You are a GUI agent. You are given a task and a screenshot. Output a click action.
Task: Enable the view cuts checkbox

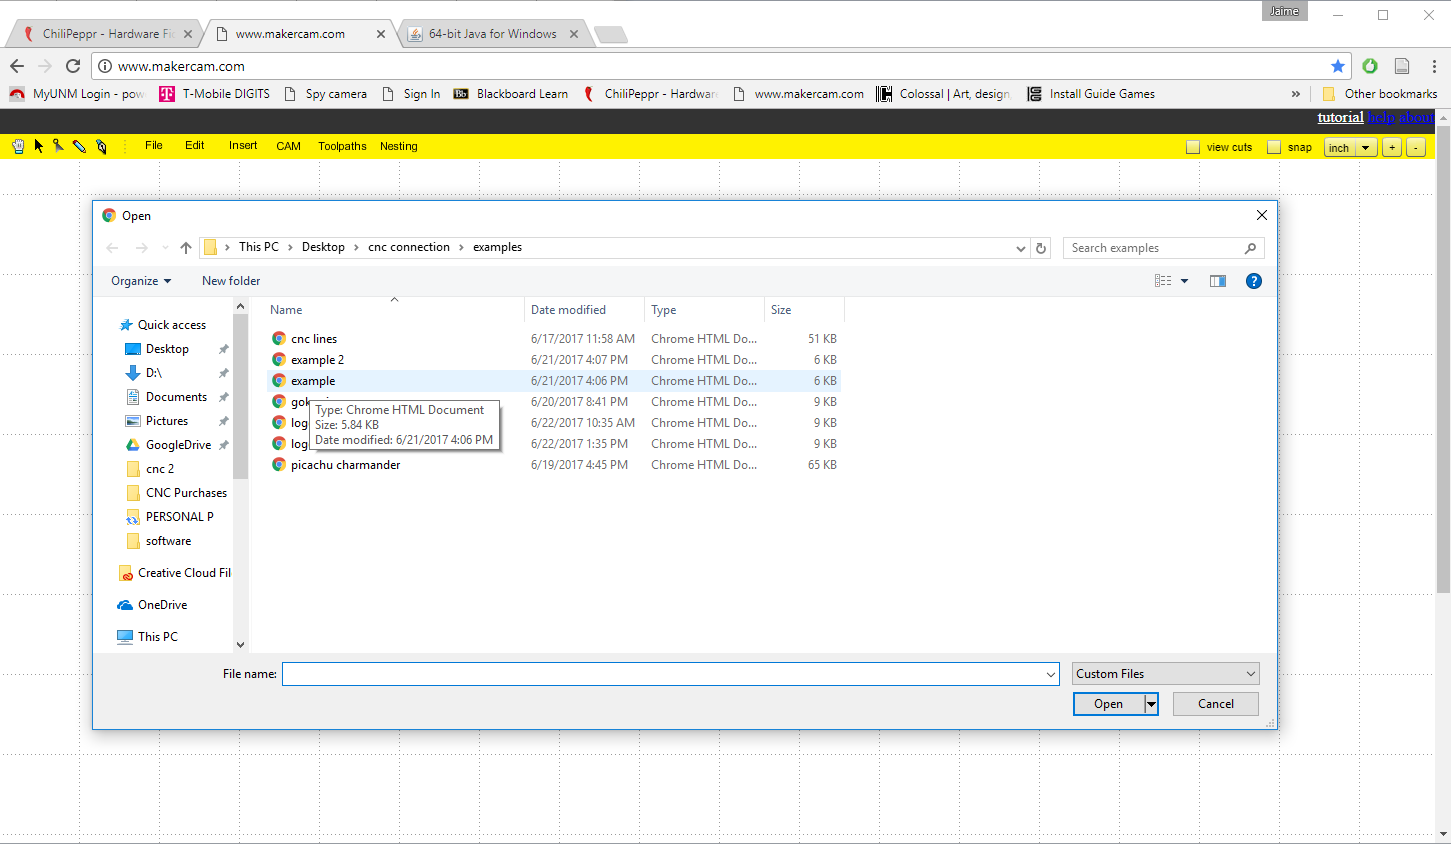[x=1193, y=147]
